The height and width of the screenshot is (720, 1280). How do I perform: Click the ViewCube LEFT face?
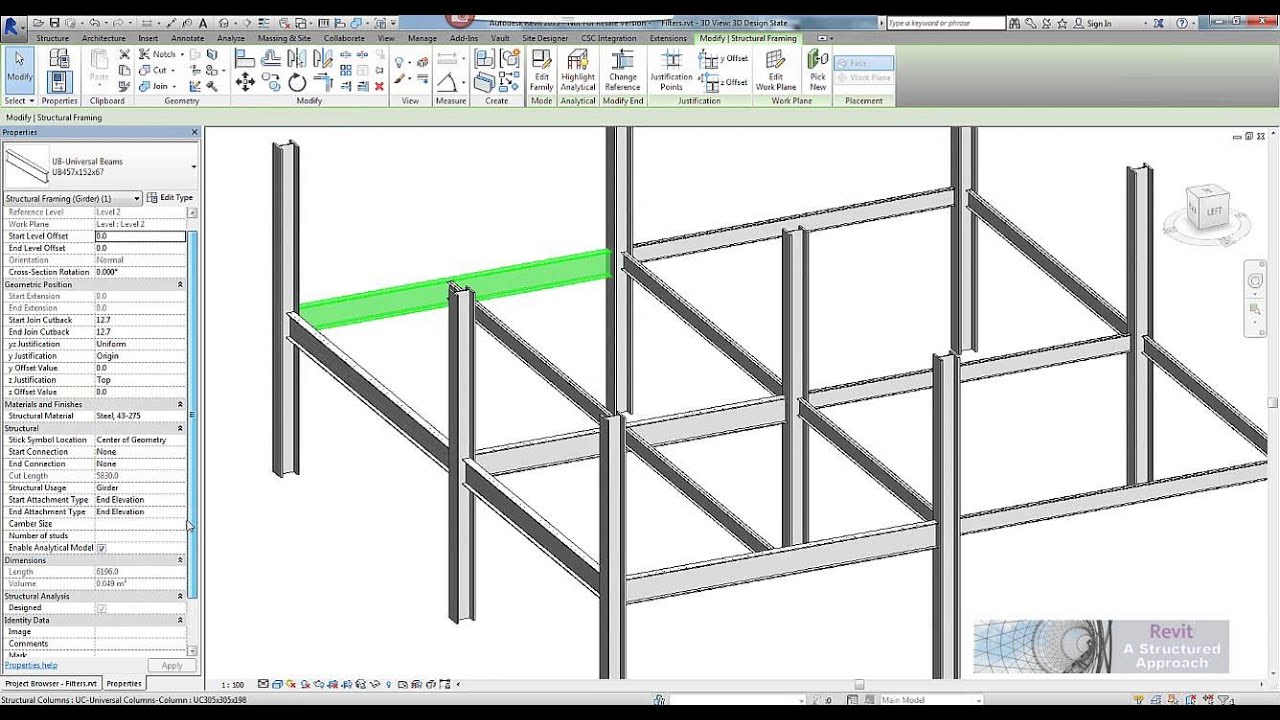(x=1214, y=211)
